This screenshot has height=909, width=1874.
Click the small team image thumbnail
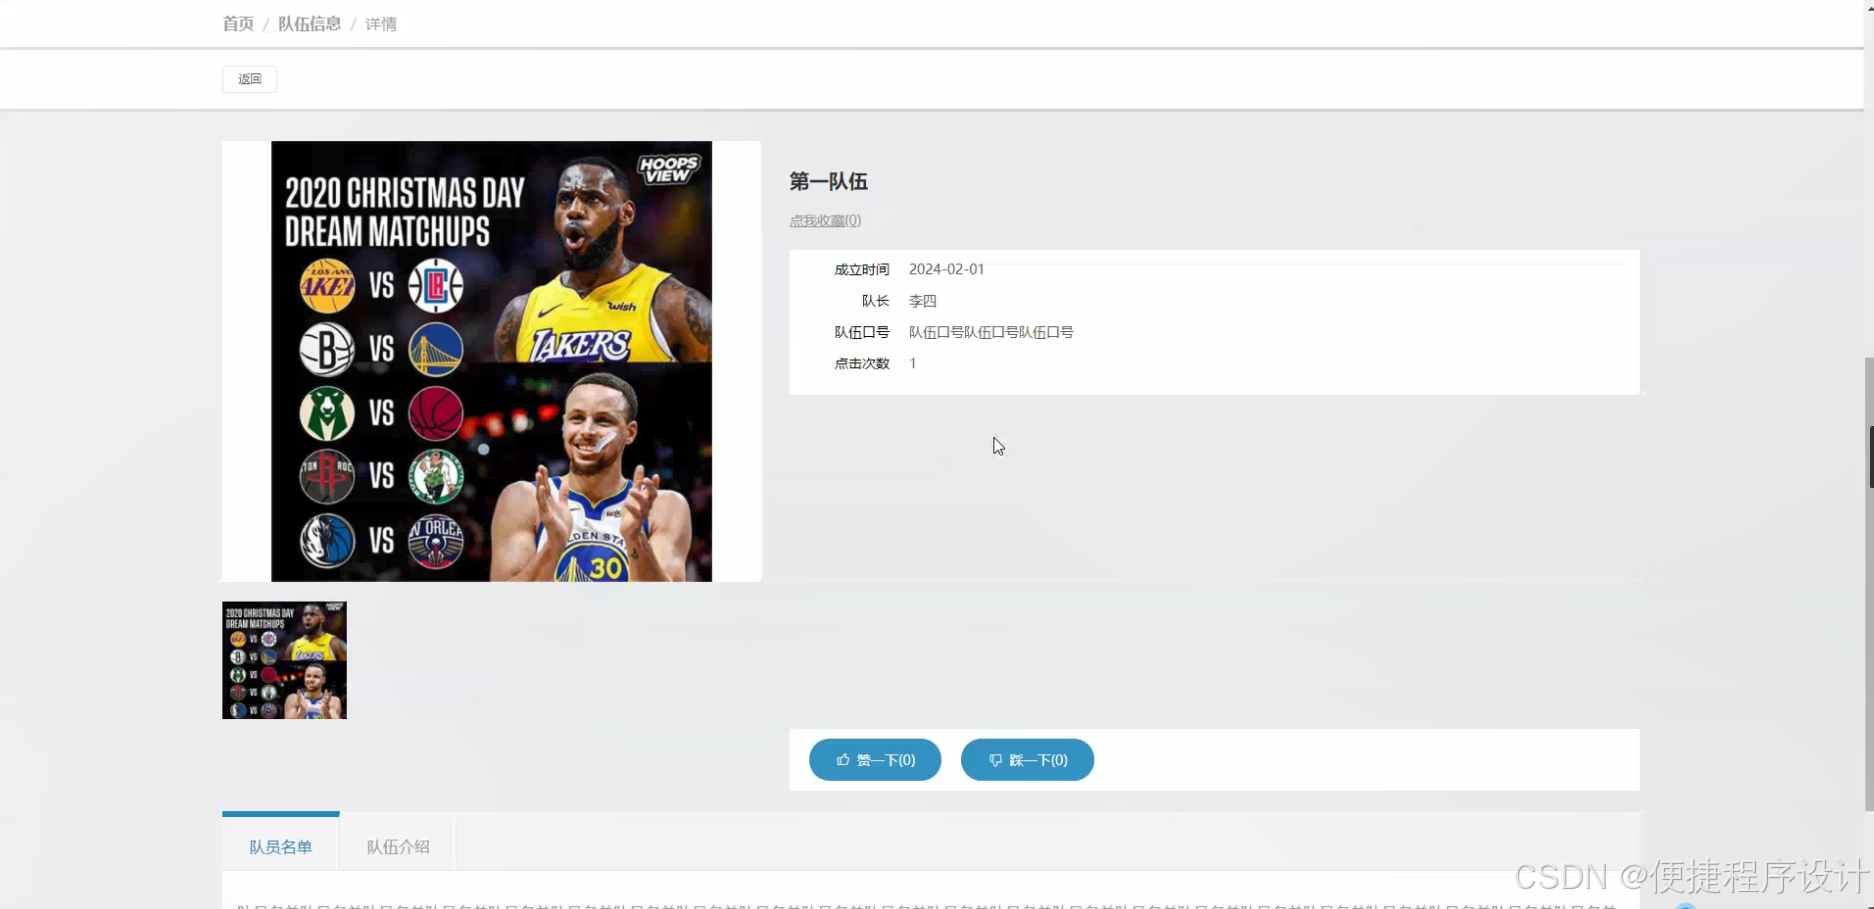tap(284, 660)
